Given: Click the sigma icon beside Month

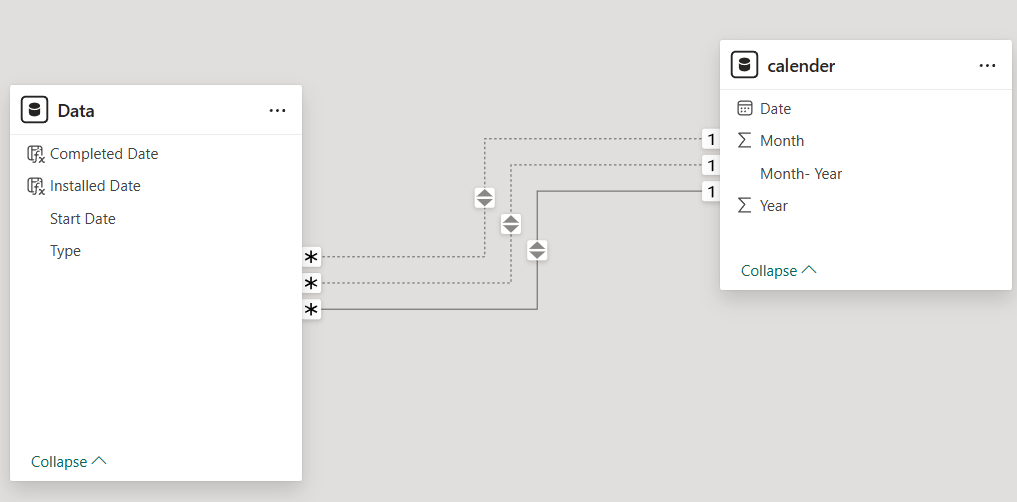Looking at the screenshot, I should 745,141.
